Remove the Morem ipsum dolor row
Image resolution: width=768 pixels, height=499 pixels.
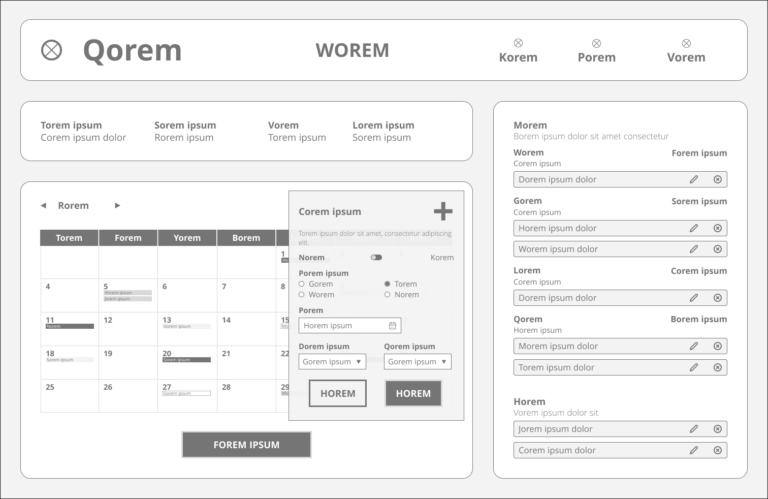pos(718,346)
